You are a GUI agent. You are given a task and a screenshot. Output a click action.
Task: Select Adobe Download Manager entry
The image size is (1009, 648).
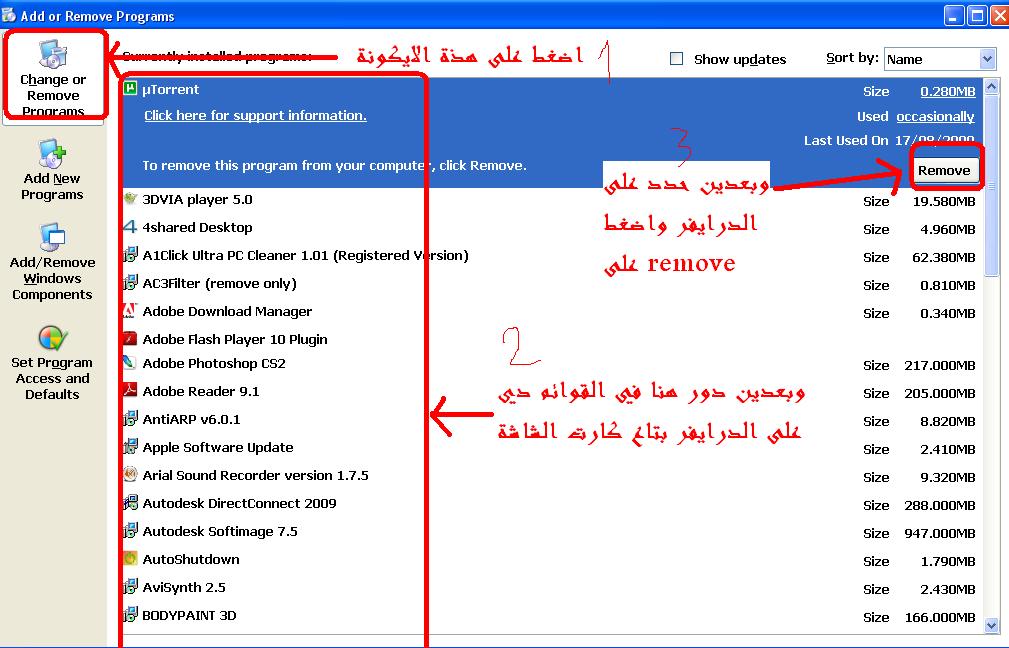pos(552,312)
